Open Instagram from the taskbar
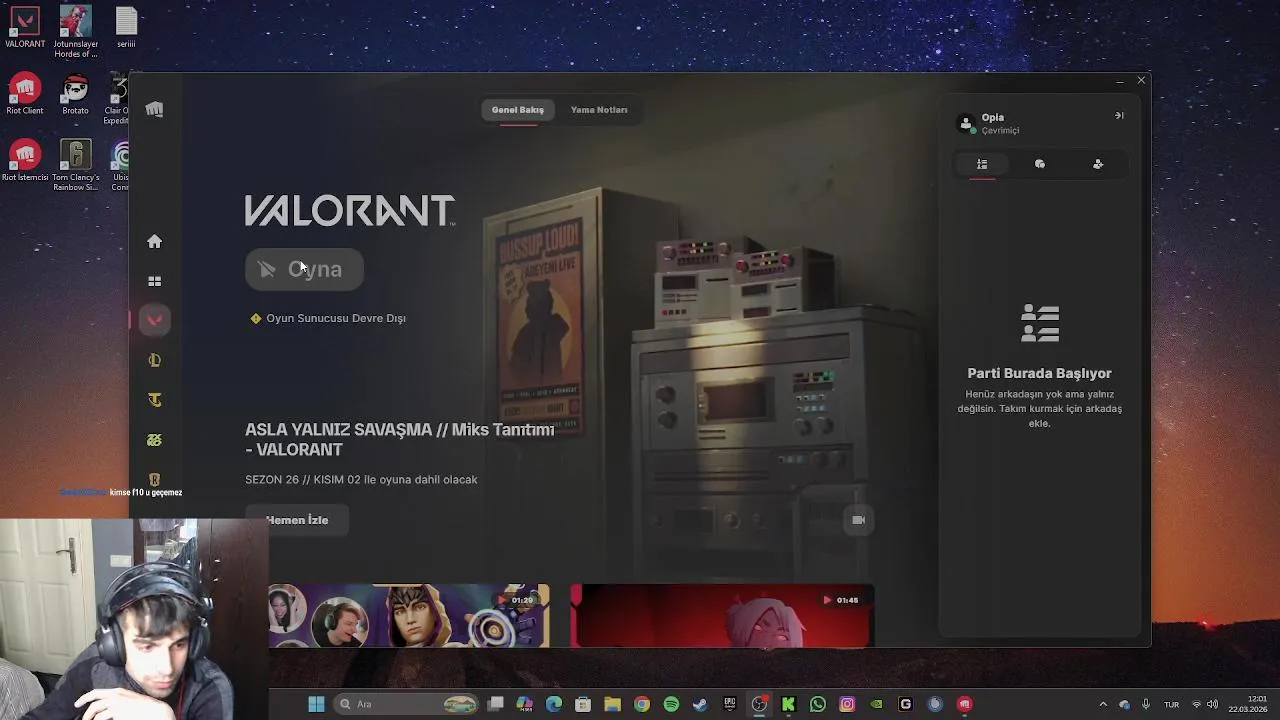This screenshot has height=720, width=1280. pyautogui.click(x=847, y=704)
